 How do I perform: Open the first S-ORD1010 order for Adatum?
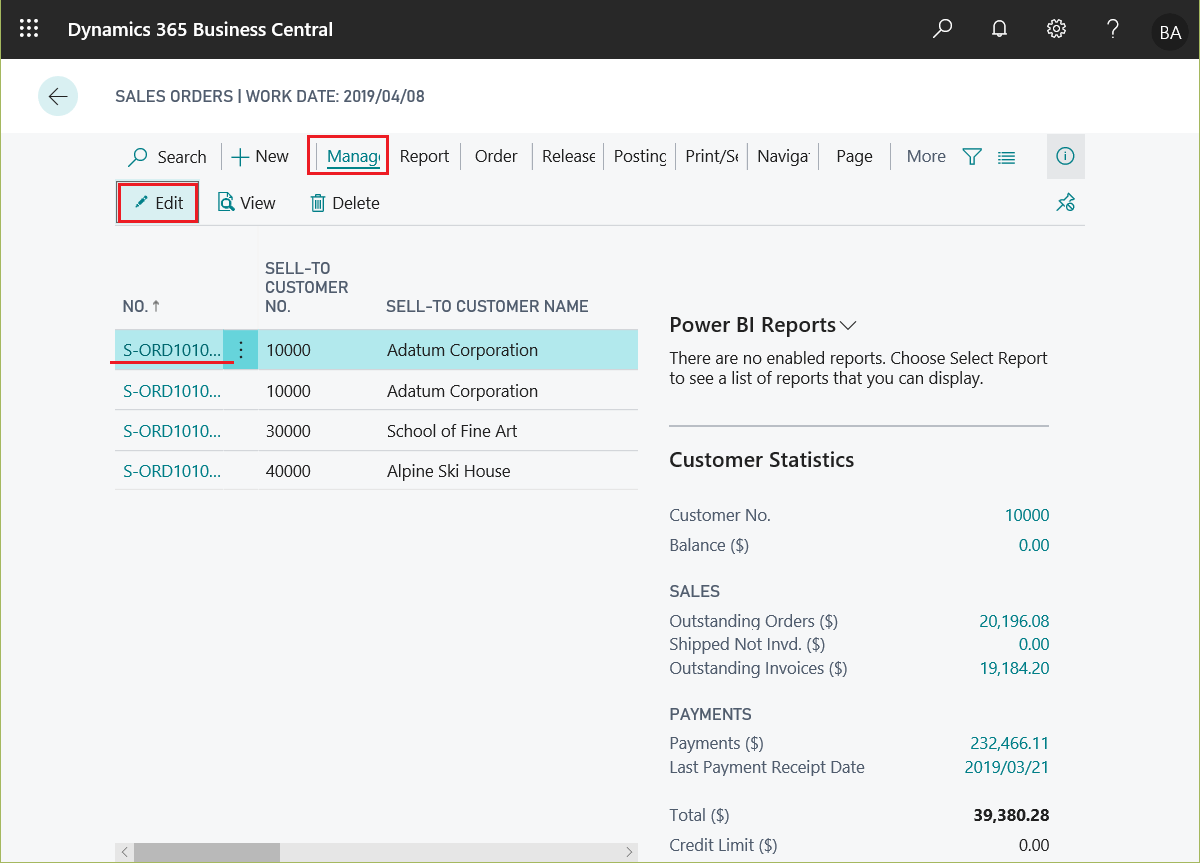tap(172, 350)
